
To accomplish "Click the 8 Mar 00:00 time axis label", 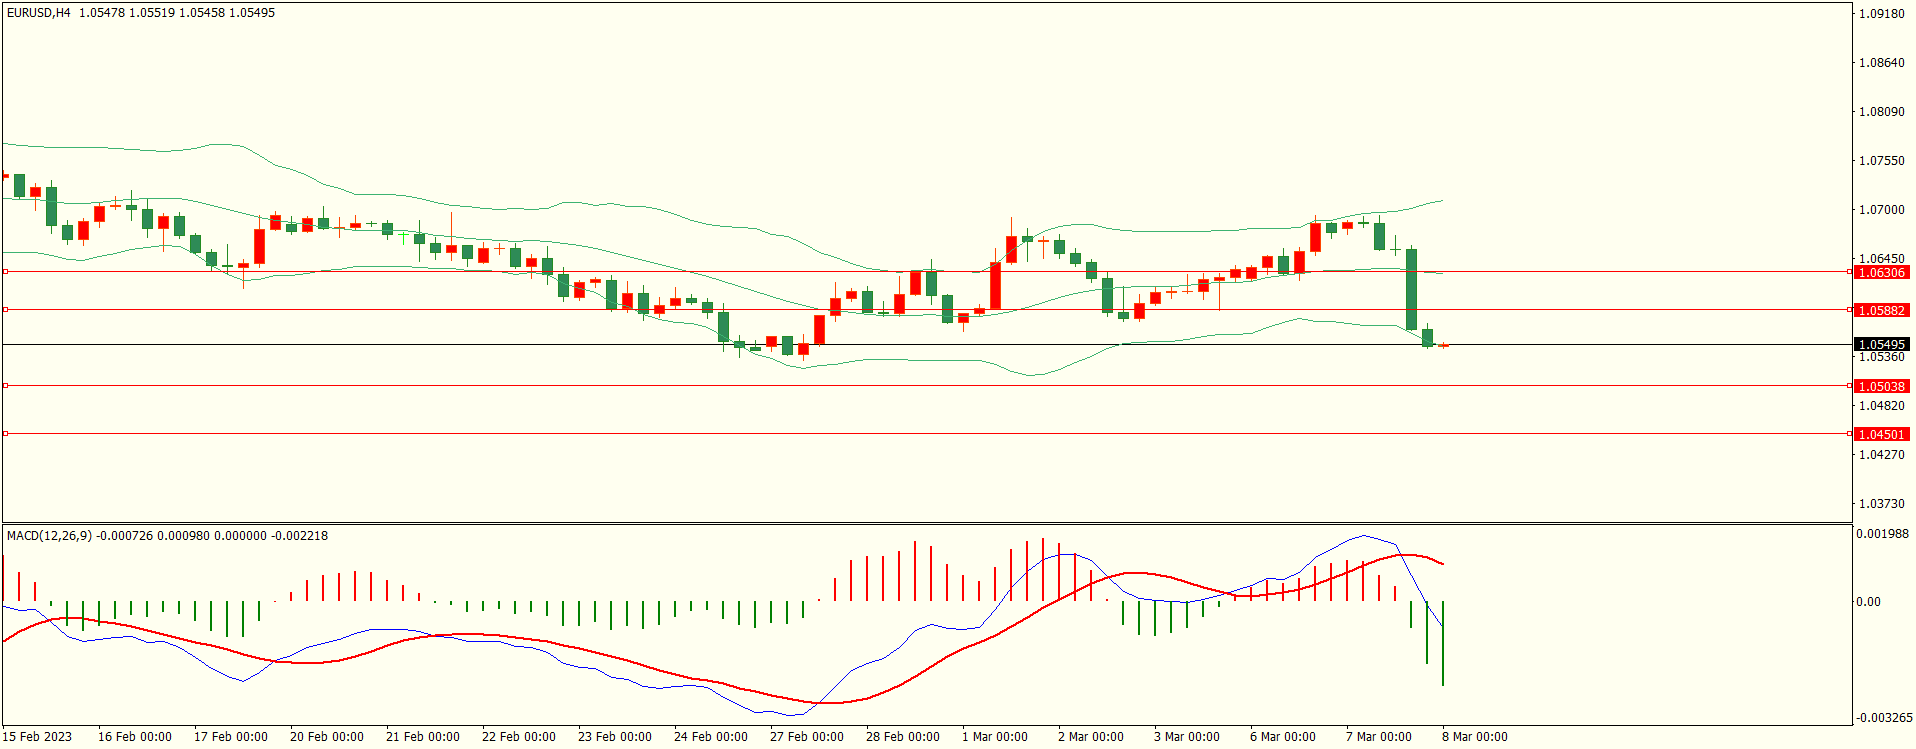I will pyautogui.click(x=1474, y=737).
